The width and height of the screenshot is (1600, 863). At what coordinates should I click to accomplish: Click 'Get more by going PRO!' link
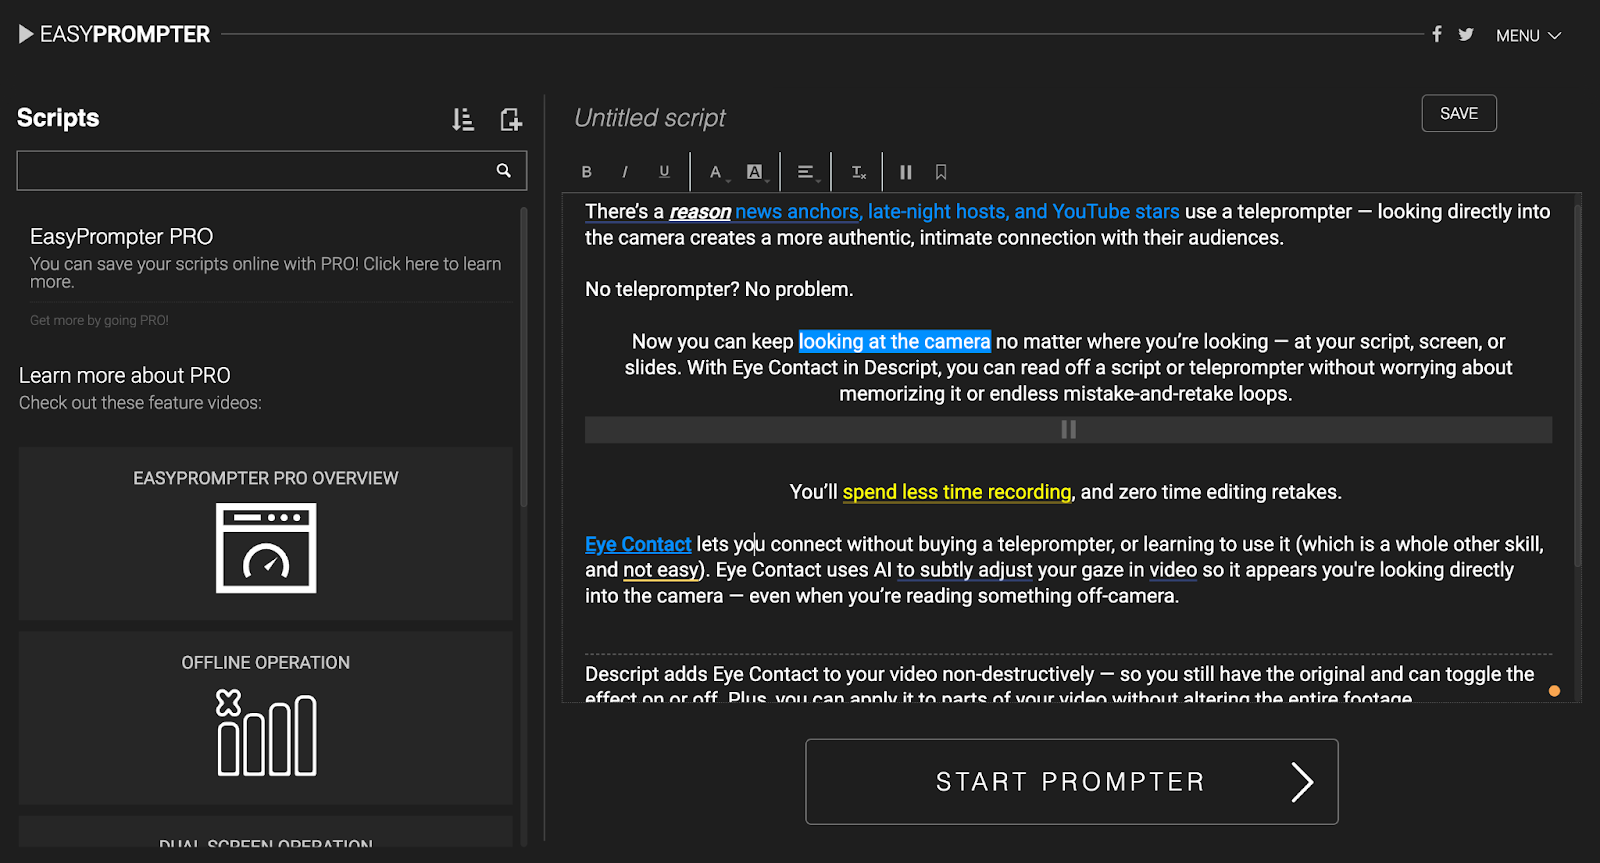point(99,320)
